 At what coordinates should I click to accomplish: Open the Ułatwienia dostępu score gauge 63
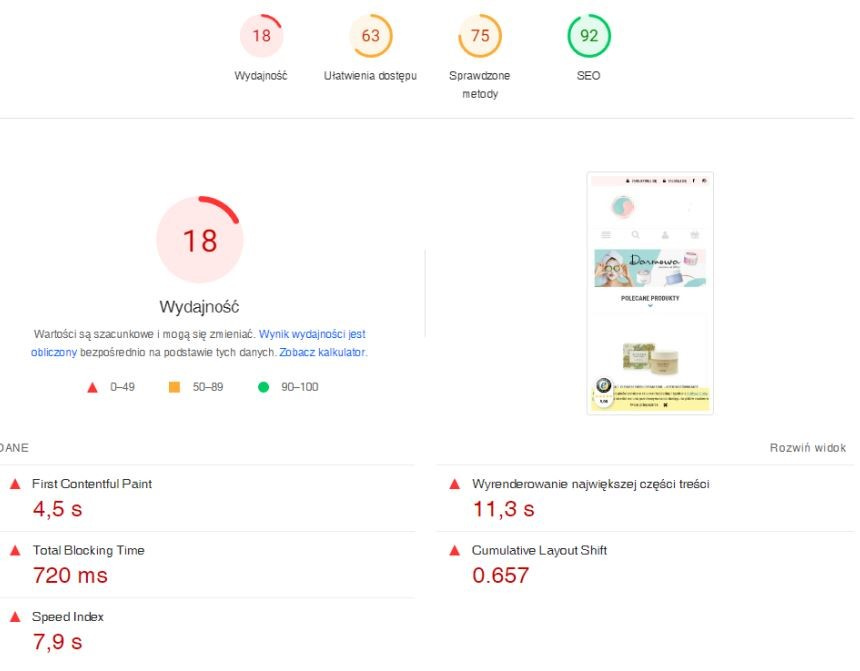370,37
